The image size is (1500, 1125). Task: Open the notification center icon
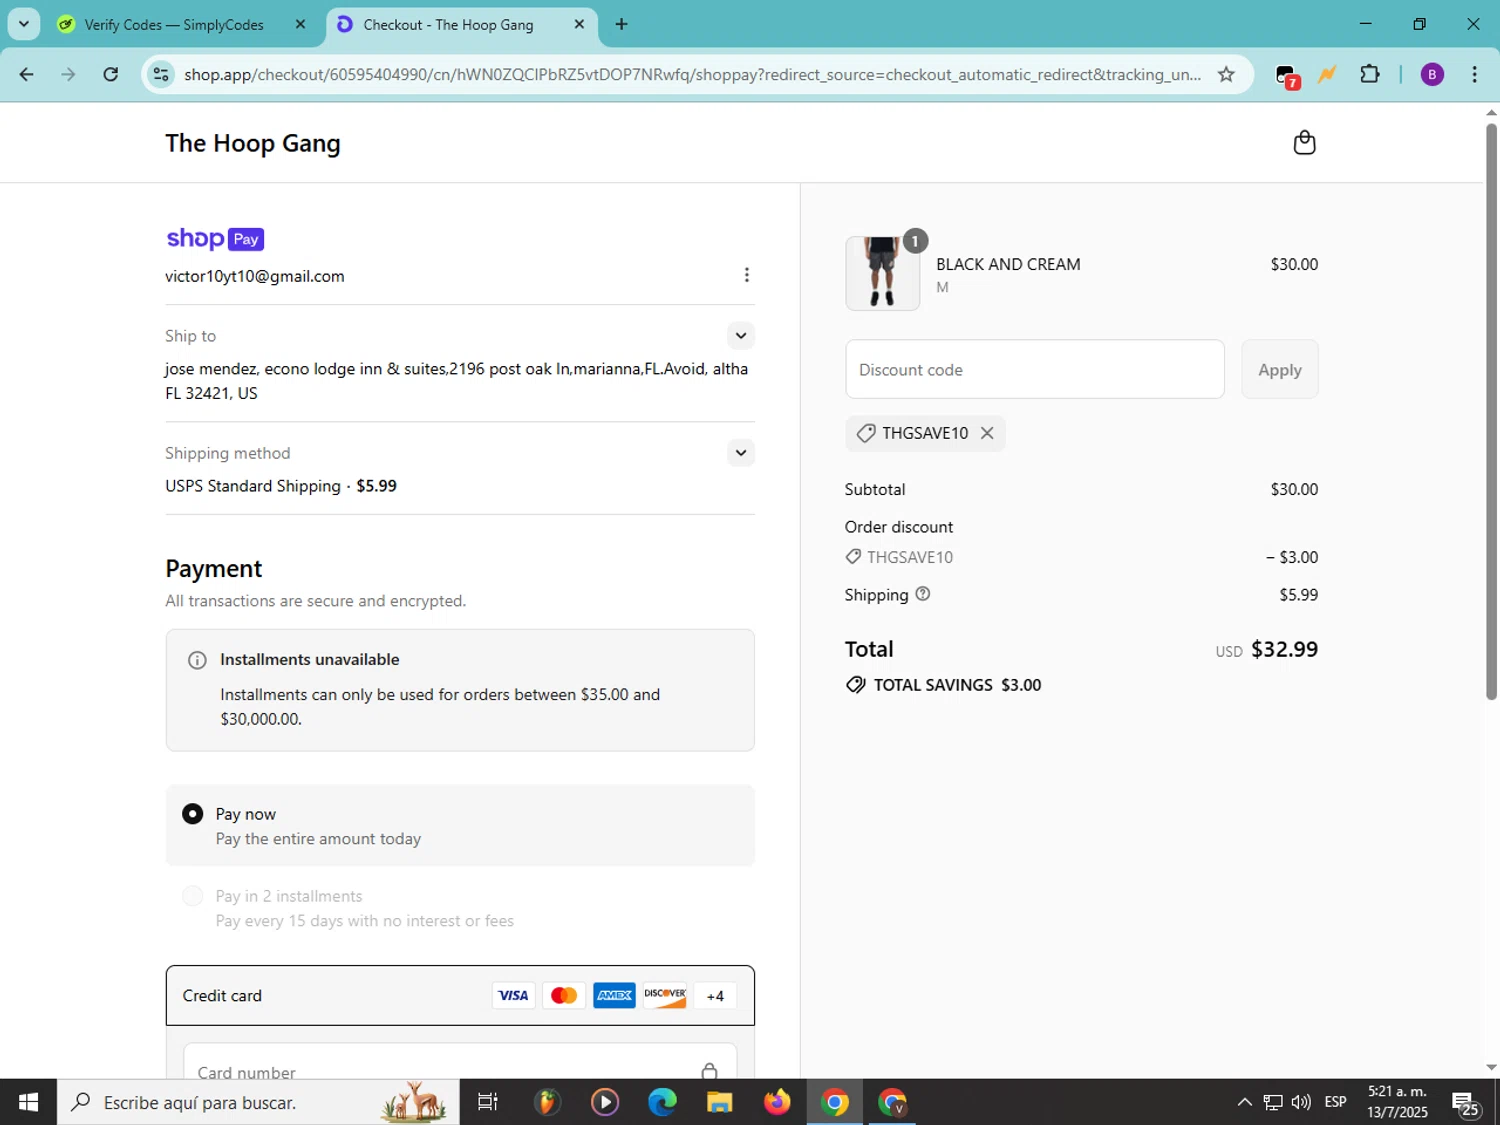click(x=1465, y=1103)
